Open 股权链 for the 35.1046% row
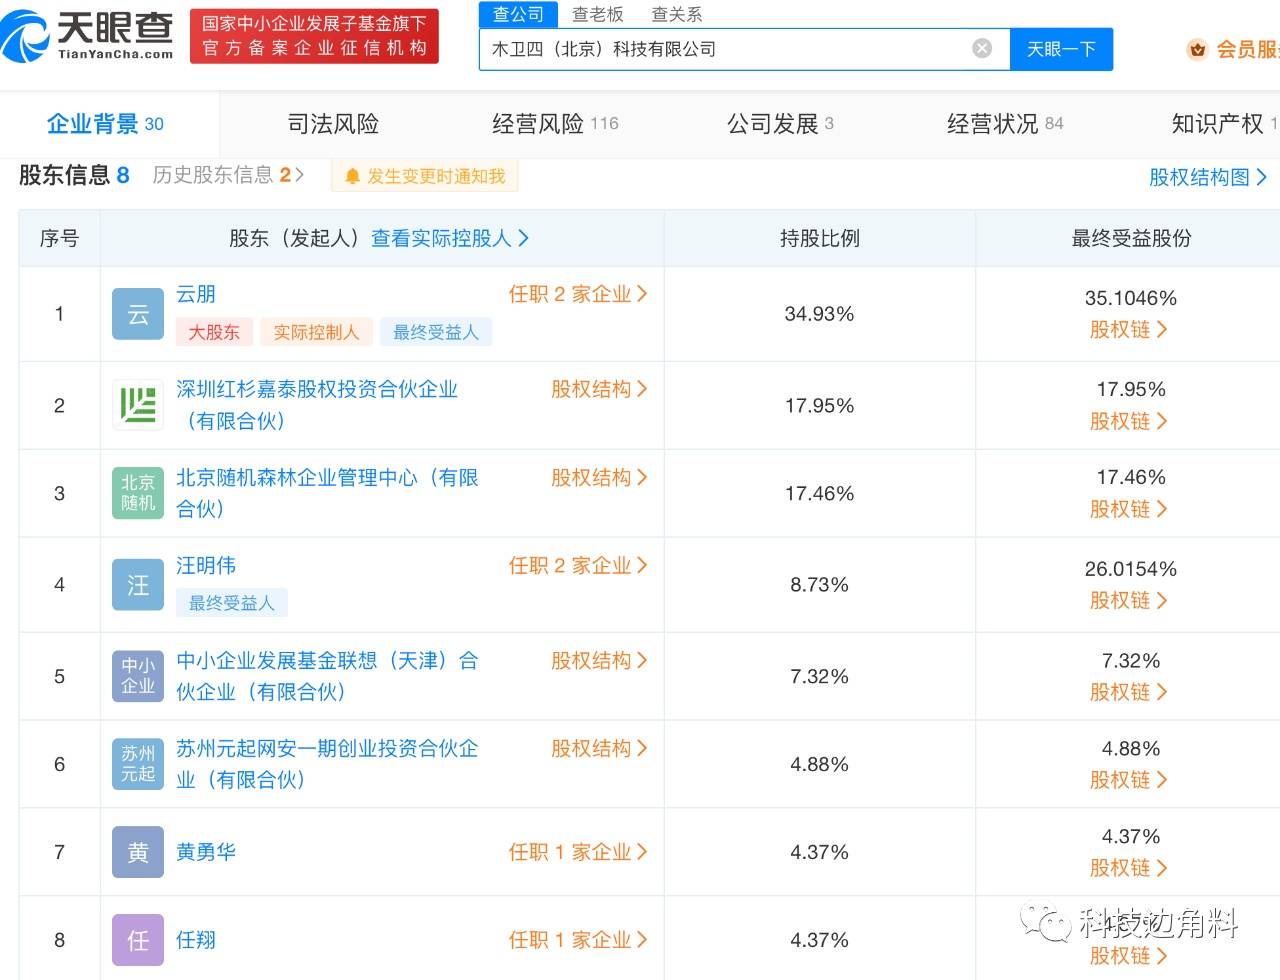The image size is (1280, 980). click(1129, 330)
